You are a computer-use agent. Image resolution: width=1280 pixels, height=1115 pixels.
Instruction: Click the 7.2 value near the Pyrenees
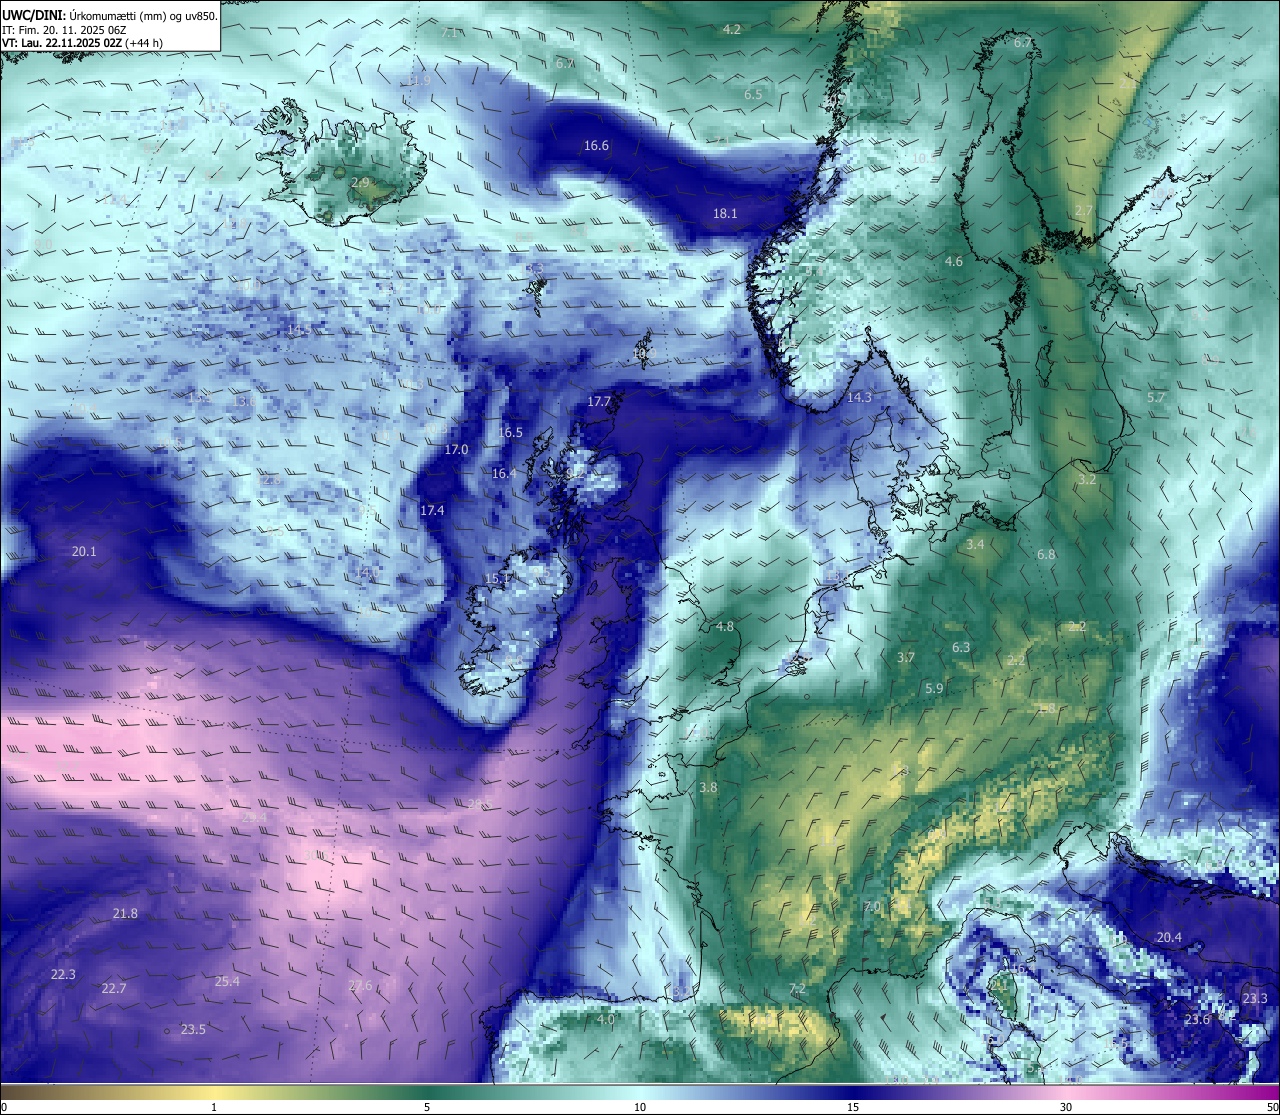point(797,989)
